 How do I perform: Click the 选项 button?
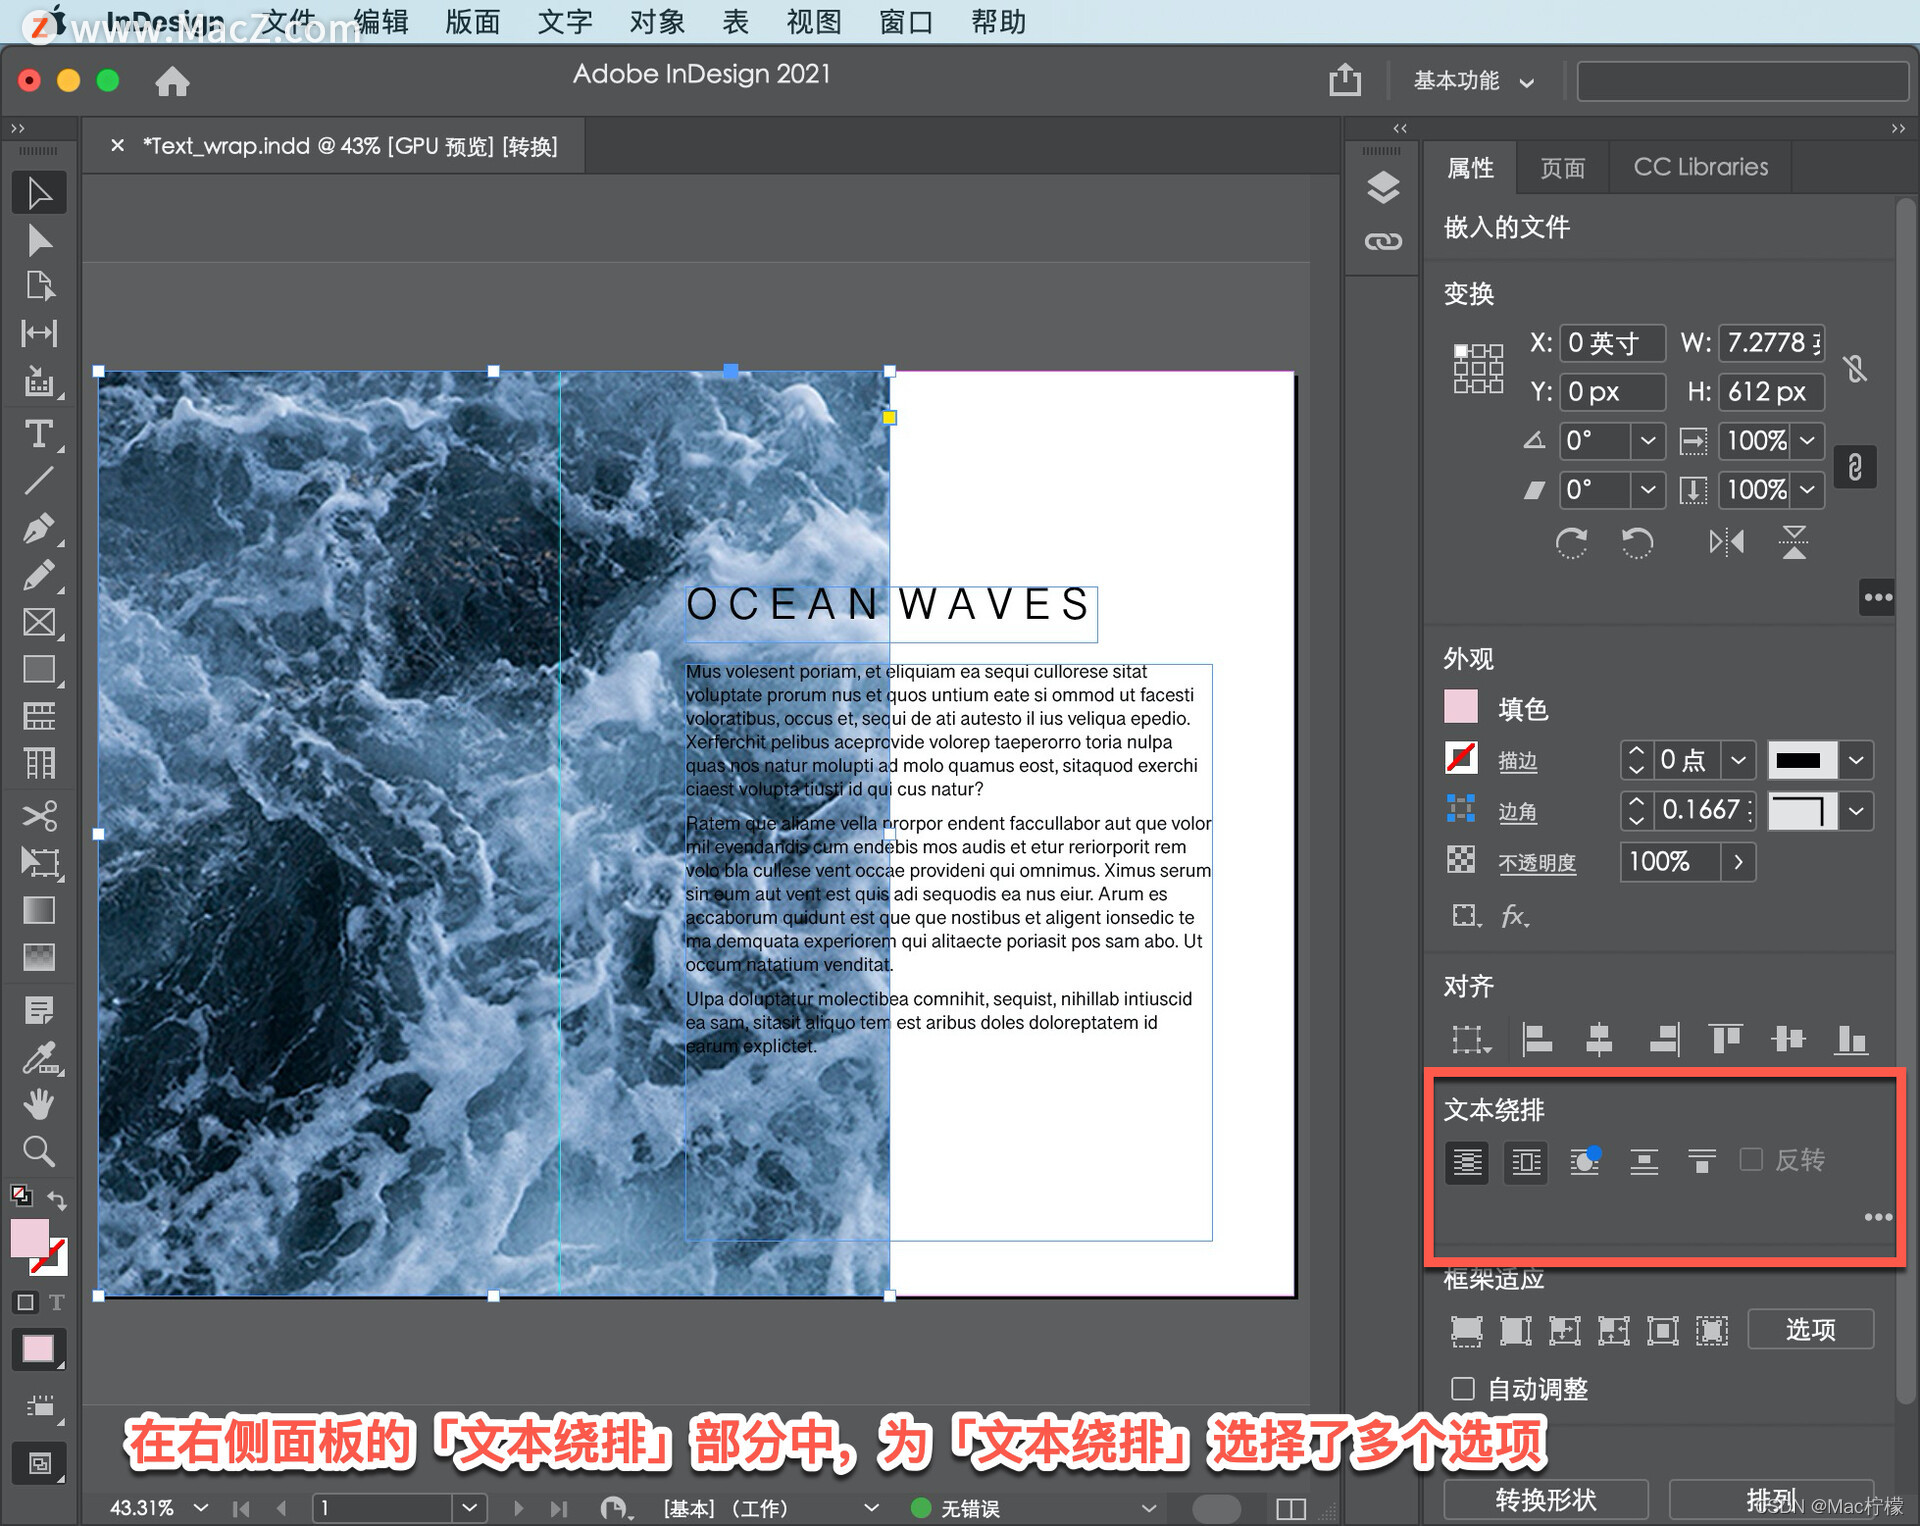point(1810,1329)
